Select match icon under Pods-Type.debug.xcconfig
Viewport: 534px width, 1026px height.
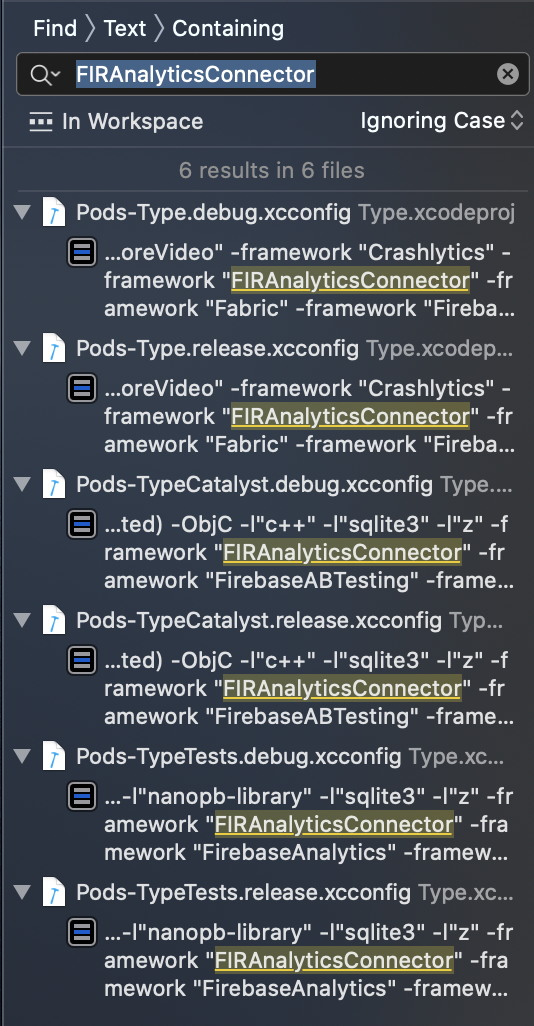pos(82,253)
